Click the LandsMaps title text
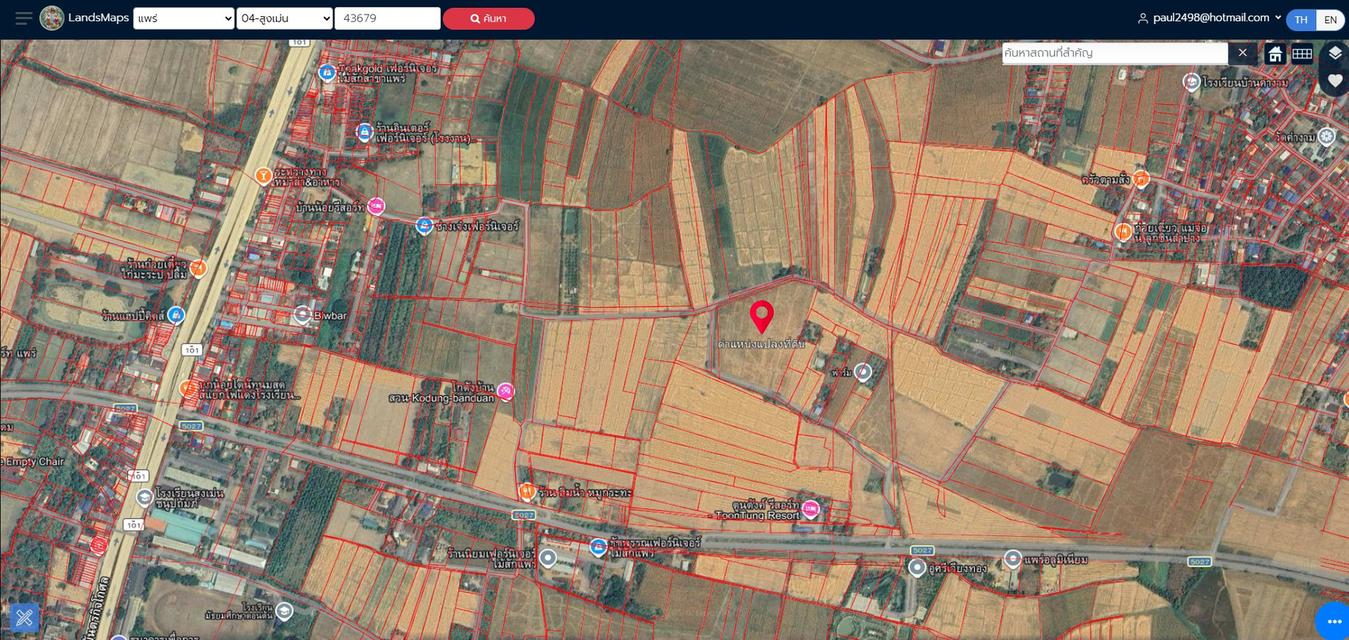 [98, 18]
